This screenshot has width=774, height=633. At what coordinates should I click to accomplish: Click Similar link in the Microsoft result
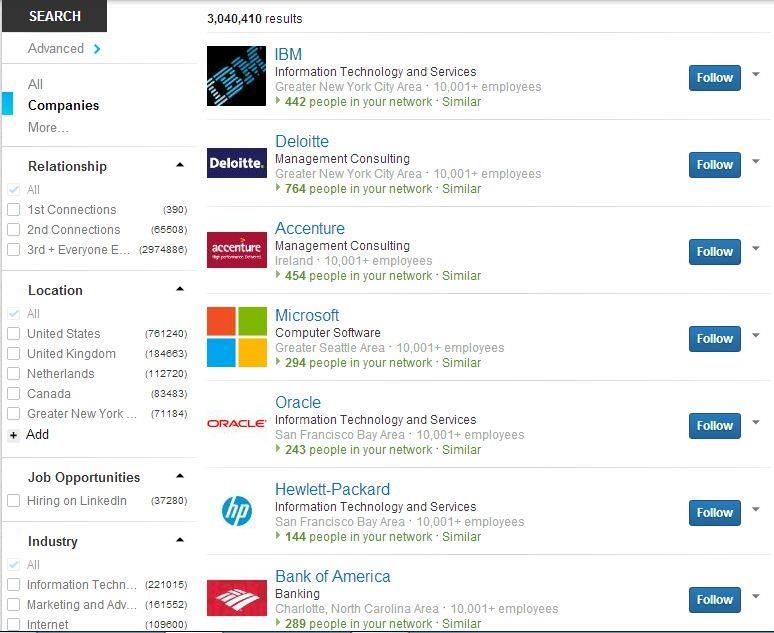(461, 362)
